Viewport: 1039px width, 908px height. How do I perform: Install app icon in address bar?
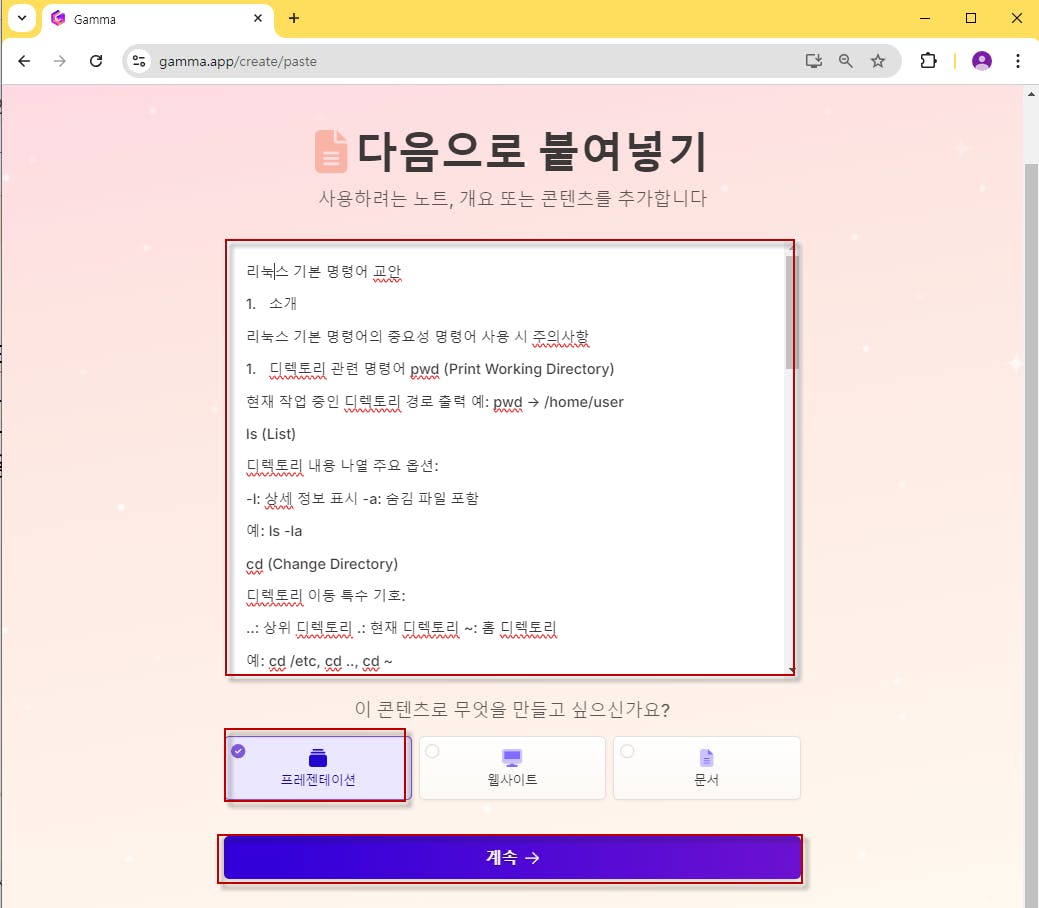click(814, 61)
